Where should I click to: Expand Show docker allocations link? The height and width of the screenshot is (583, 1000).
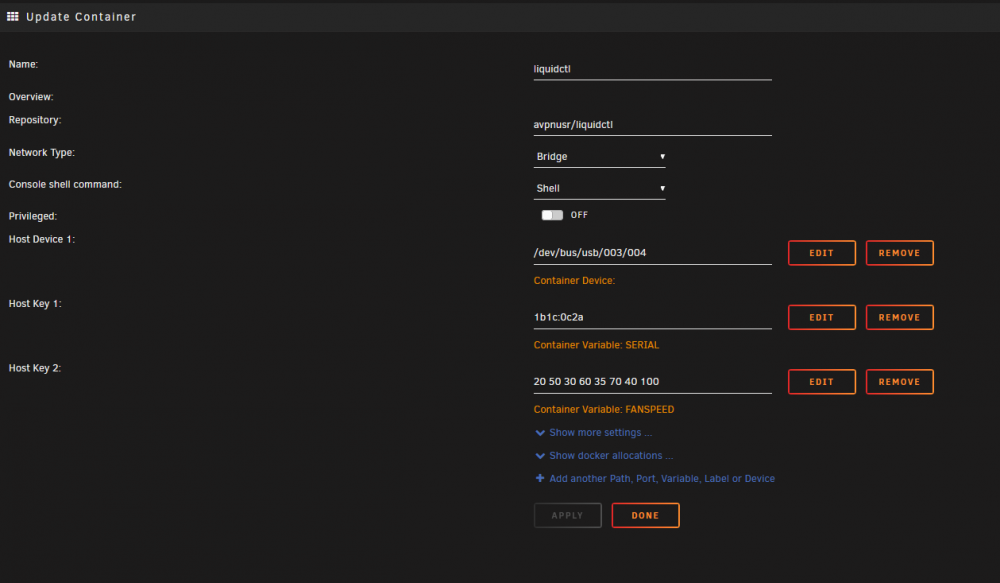coord(611,455)
